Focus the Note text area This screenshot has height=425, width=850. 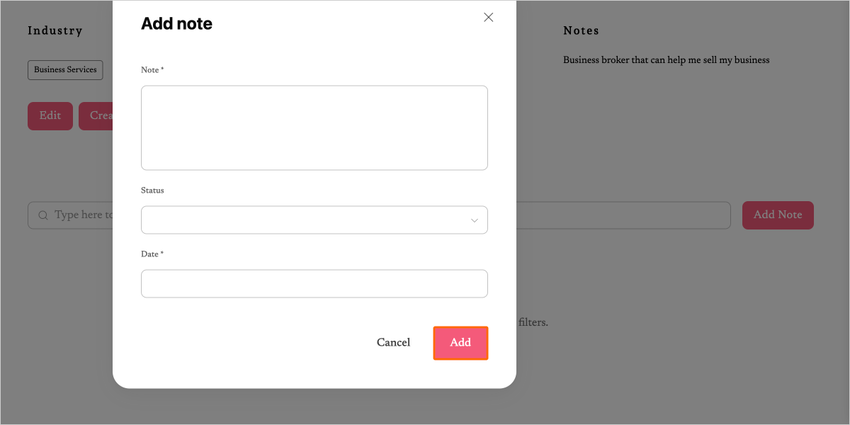pyautogui.click(x=314, y=128)
